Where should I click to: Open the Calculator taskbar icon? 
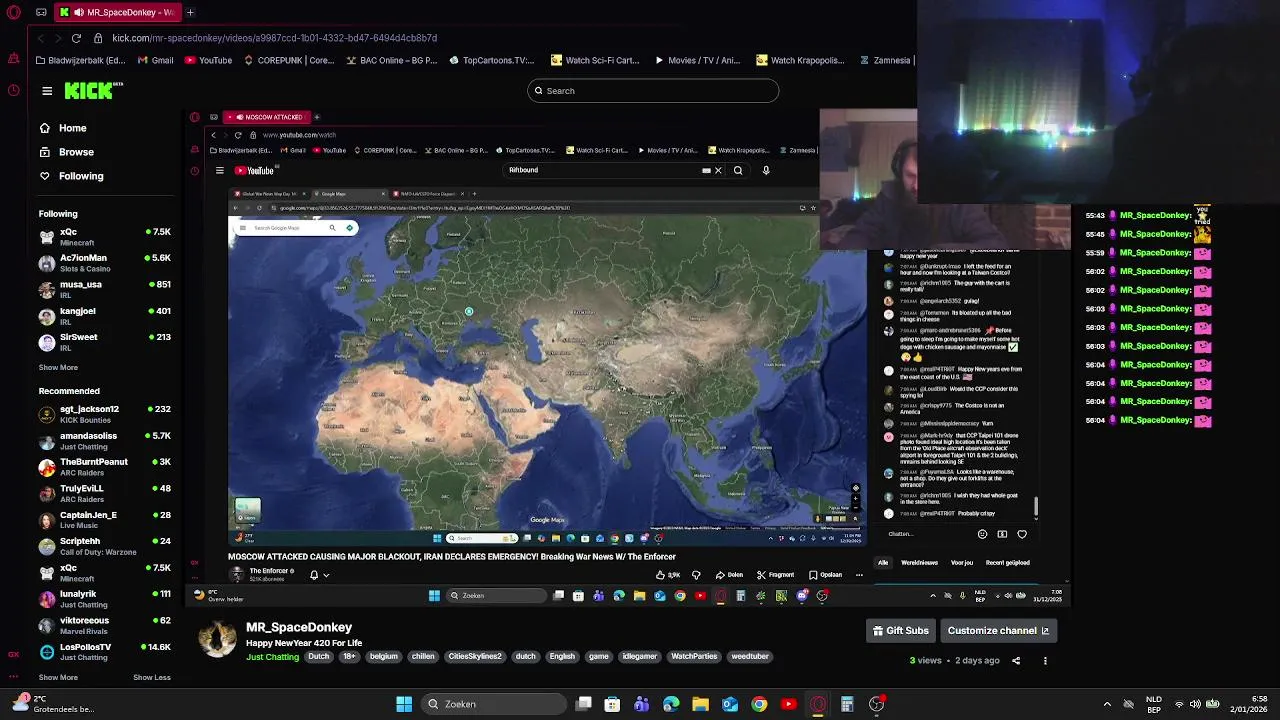click(847, 704)
